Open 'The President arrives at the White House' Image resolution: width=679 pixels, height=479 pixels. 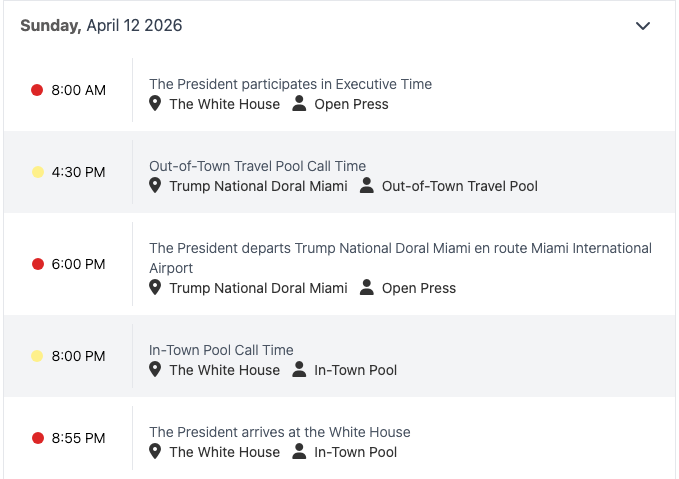[279, 432]
